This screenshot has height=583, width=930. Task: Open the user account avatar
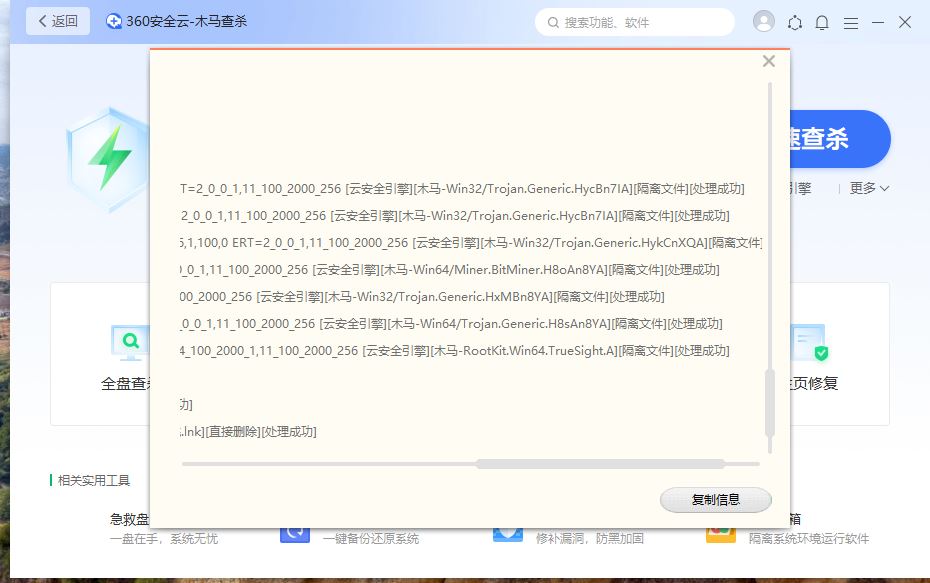(764, 21)
